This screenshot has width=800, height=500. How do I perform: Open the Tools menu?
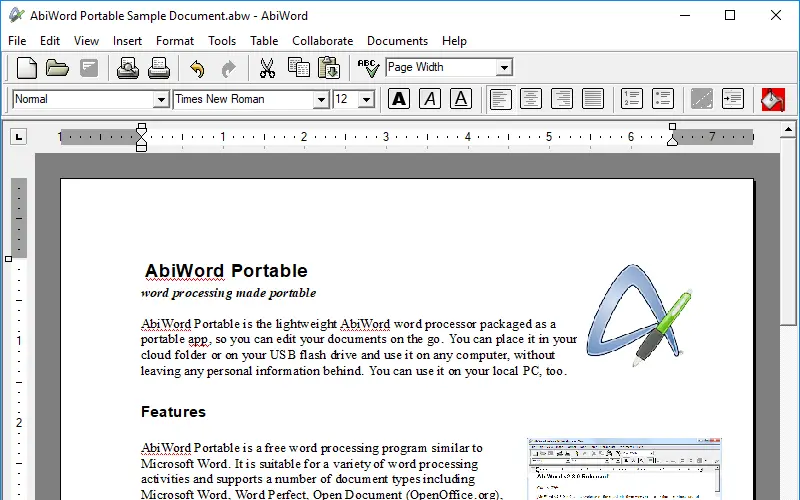222,41
